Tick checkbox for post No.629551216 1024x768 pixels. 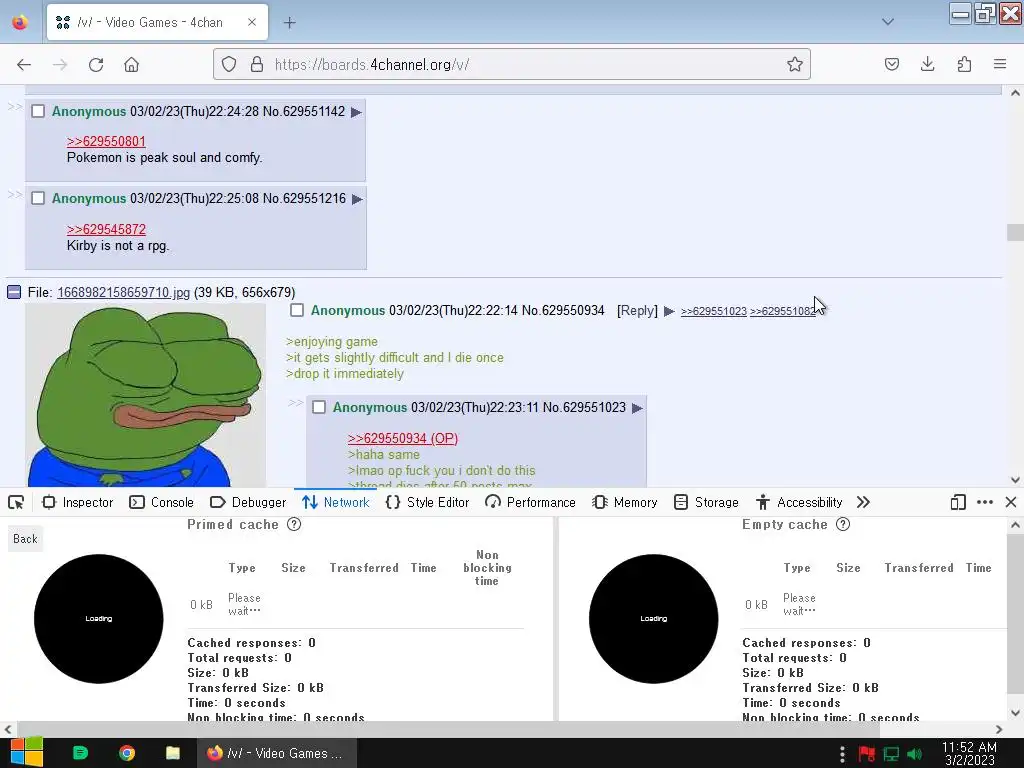pyautogui.click(x=39, y=199)
